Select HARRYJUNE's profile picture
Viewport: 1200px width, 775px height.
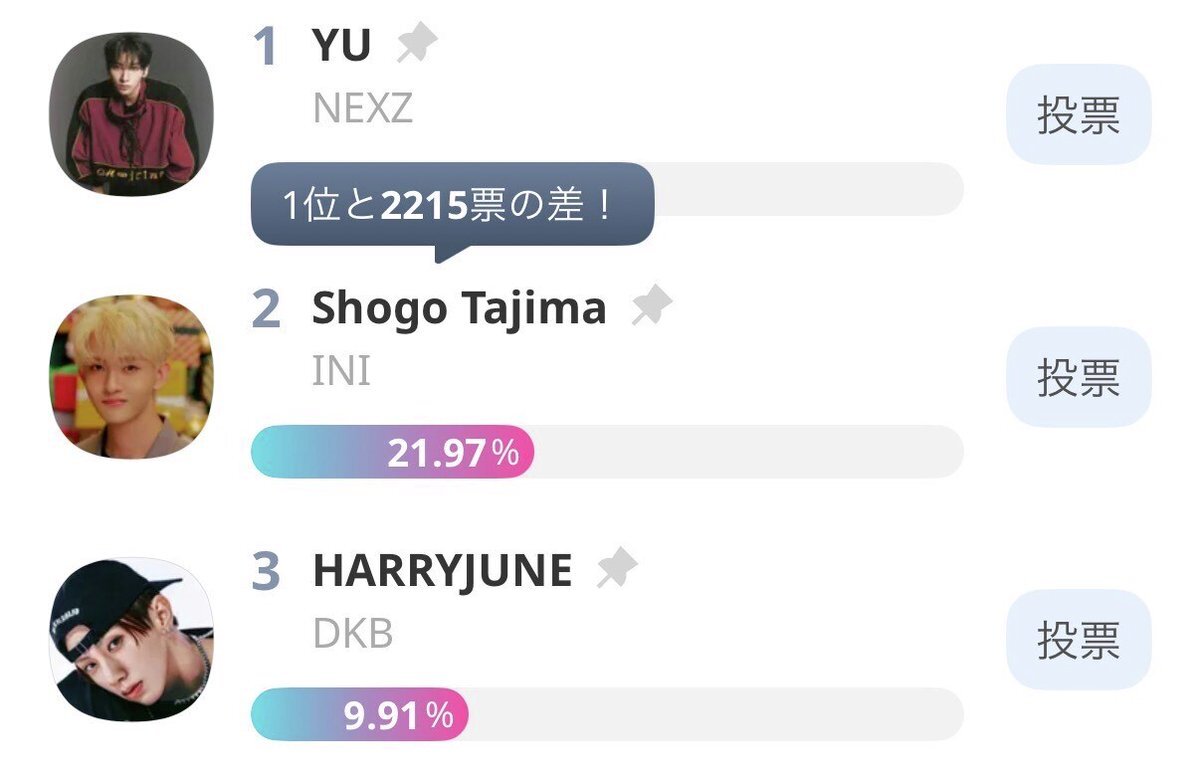pyautogui.click(x=131, y=640)
